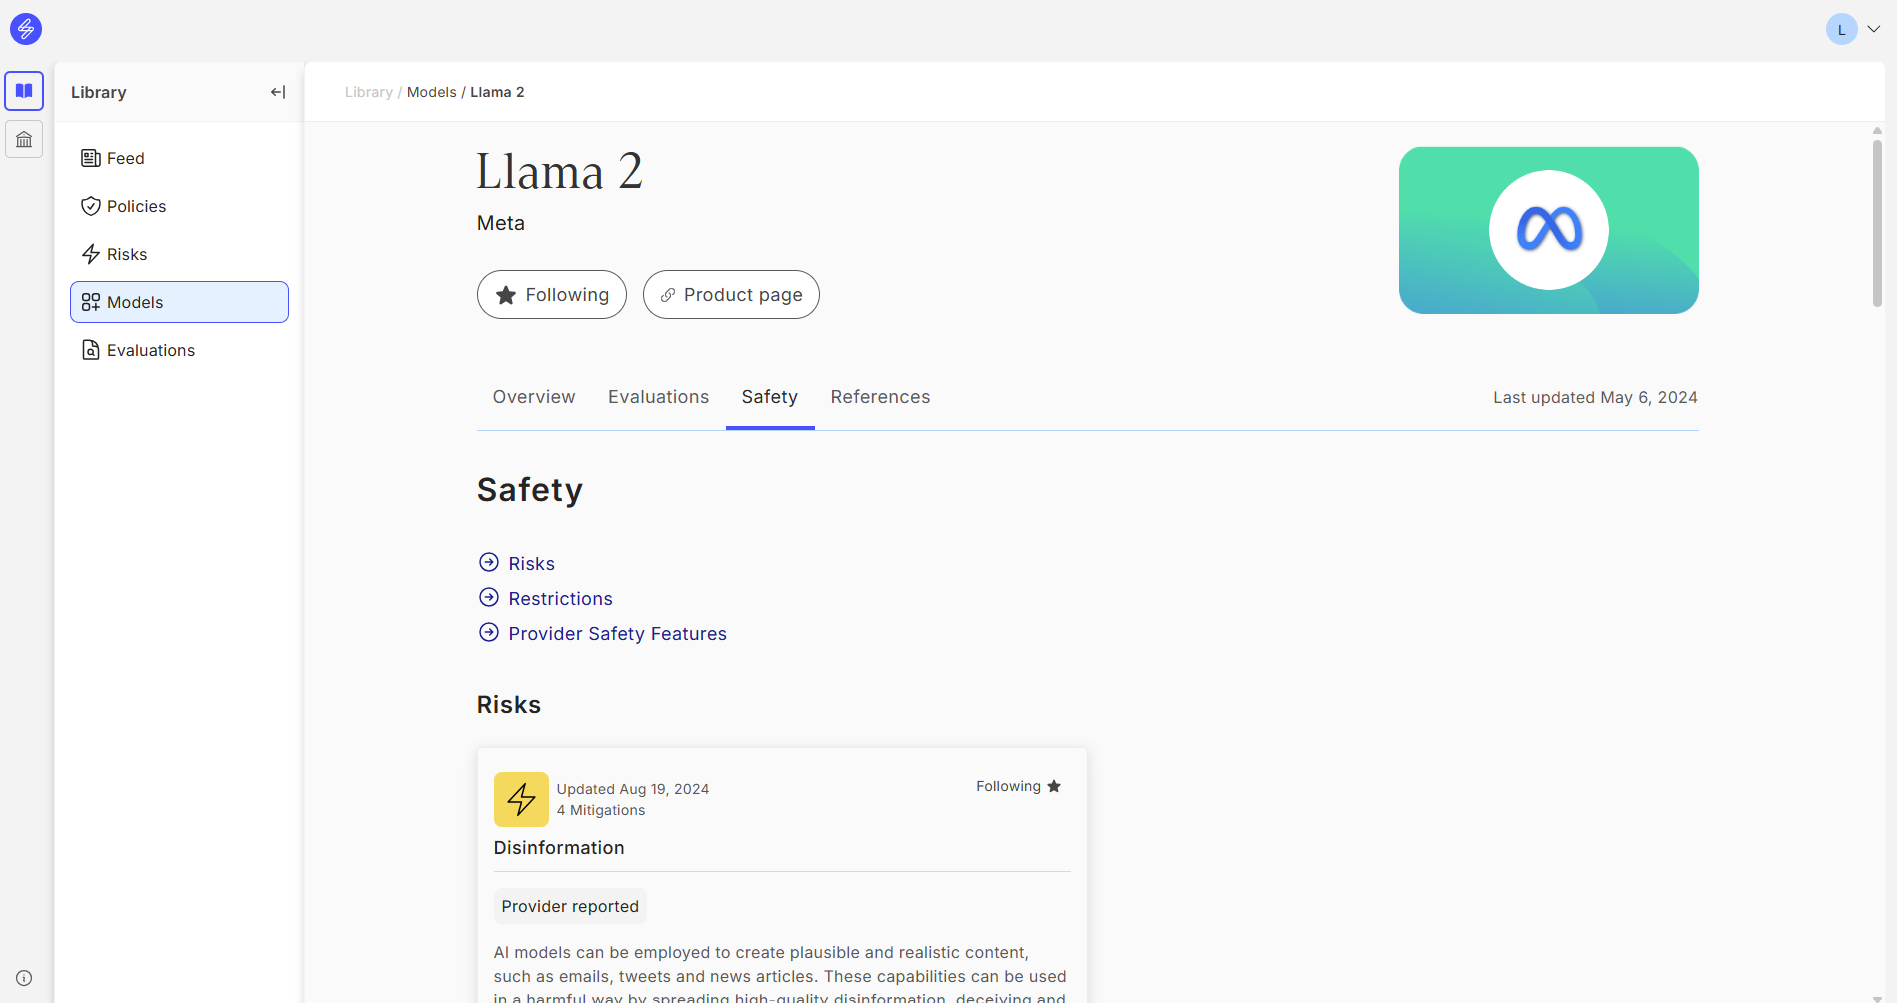Open Policies in the Library sidebar
The image size is (1897, 1003).
pyautogui.click(x=179, y=206)
